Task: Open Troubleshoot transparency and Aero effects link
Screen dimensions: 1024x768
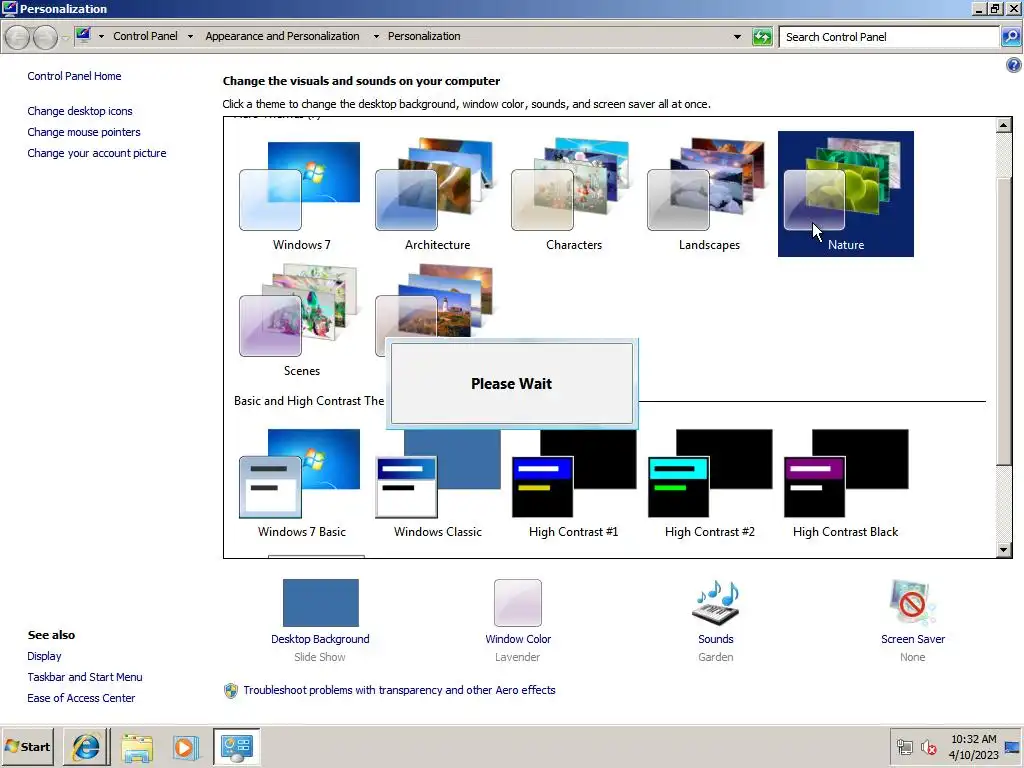Action: pyautogui.click(x=399, y=690)
